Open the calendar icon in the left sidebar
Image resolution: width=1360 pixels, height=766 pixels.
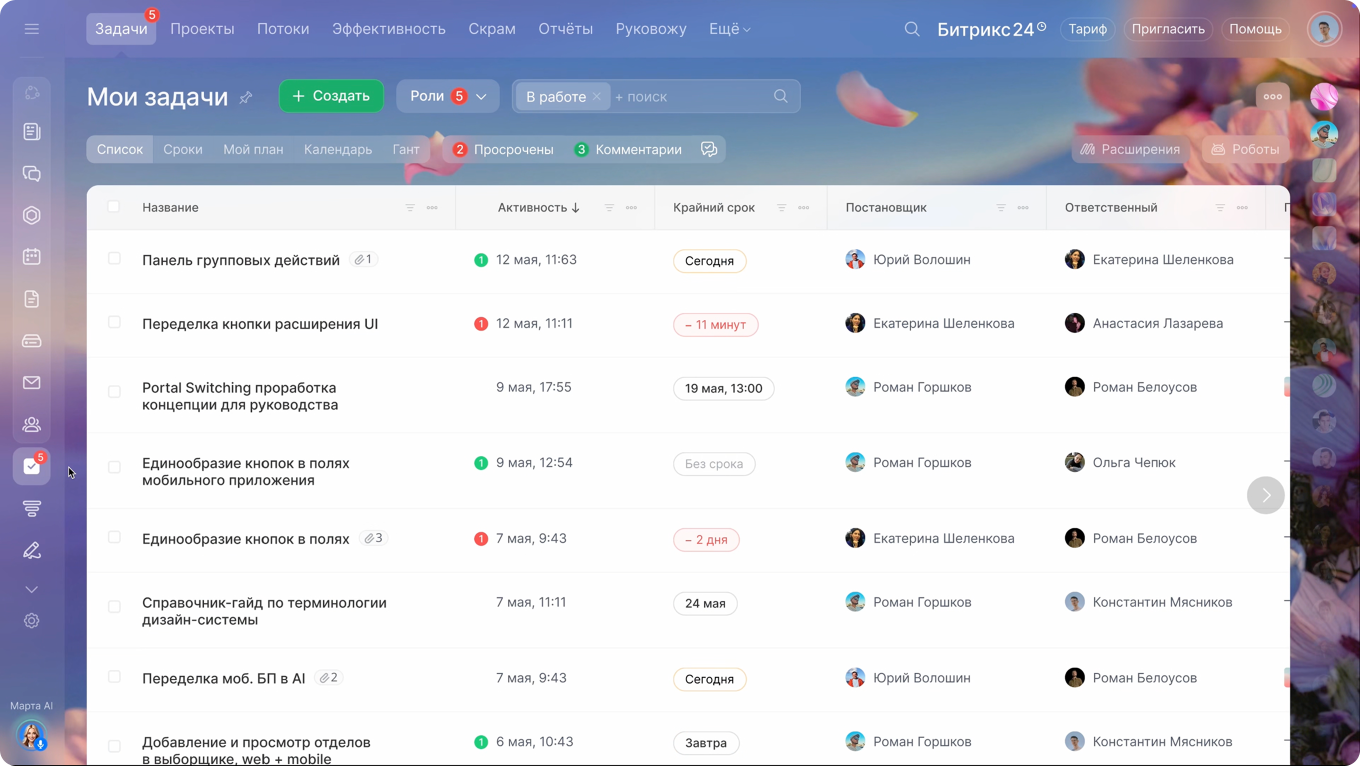click(x=32, y=257)
